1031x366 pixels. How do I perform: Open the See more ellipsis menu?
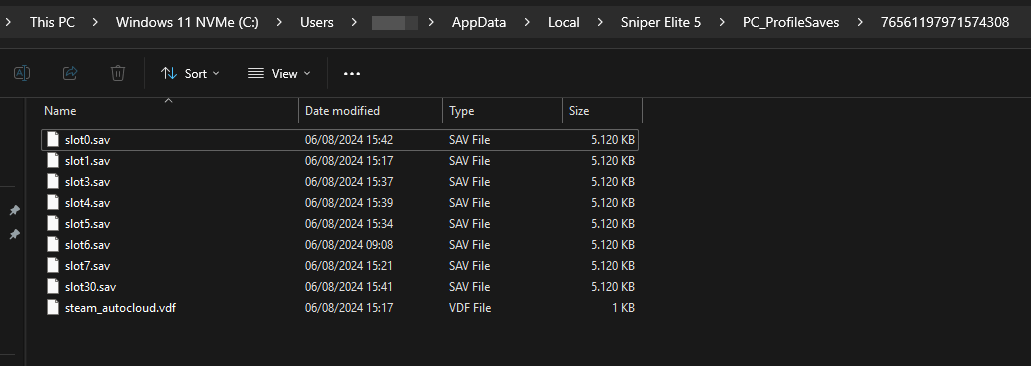pyautogui.click(x=352, y=74)
